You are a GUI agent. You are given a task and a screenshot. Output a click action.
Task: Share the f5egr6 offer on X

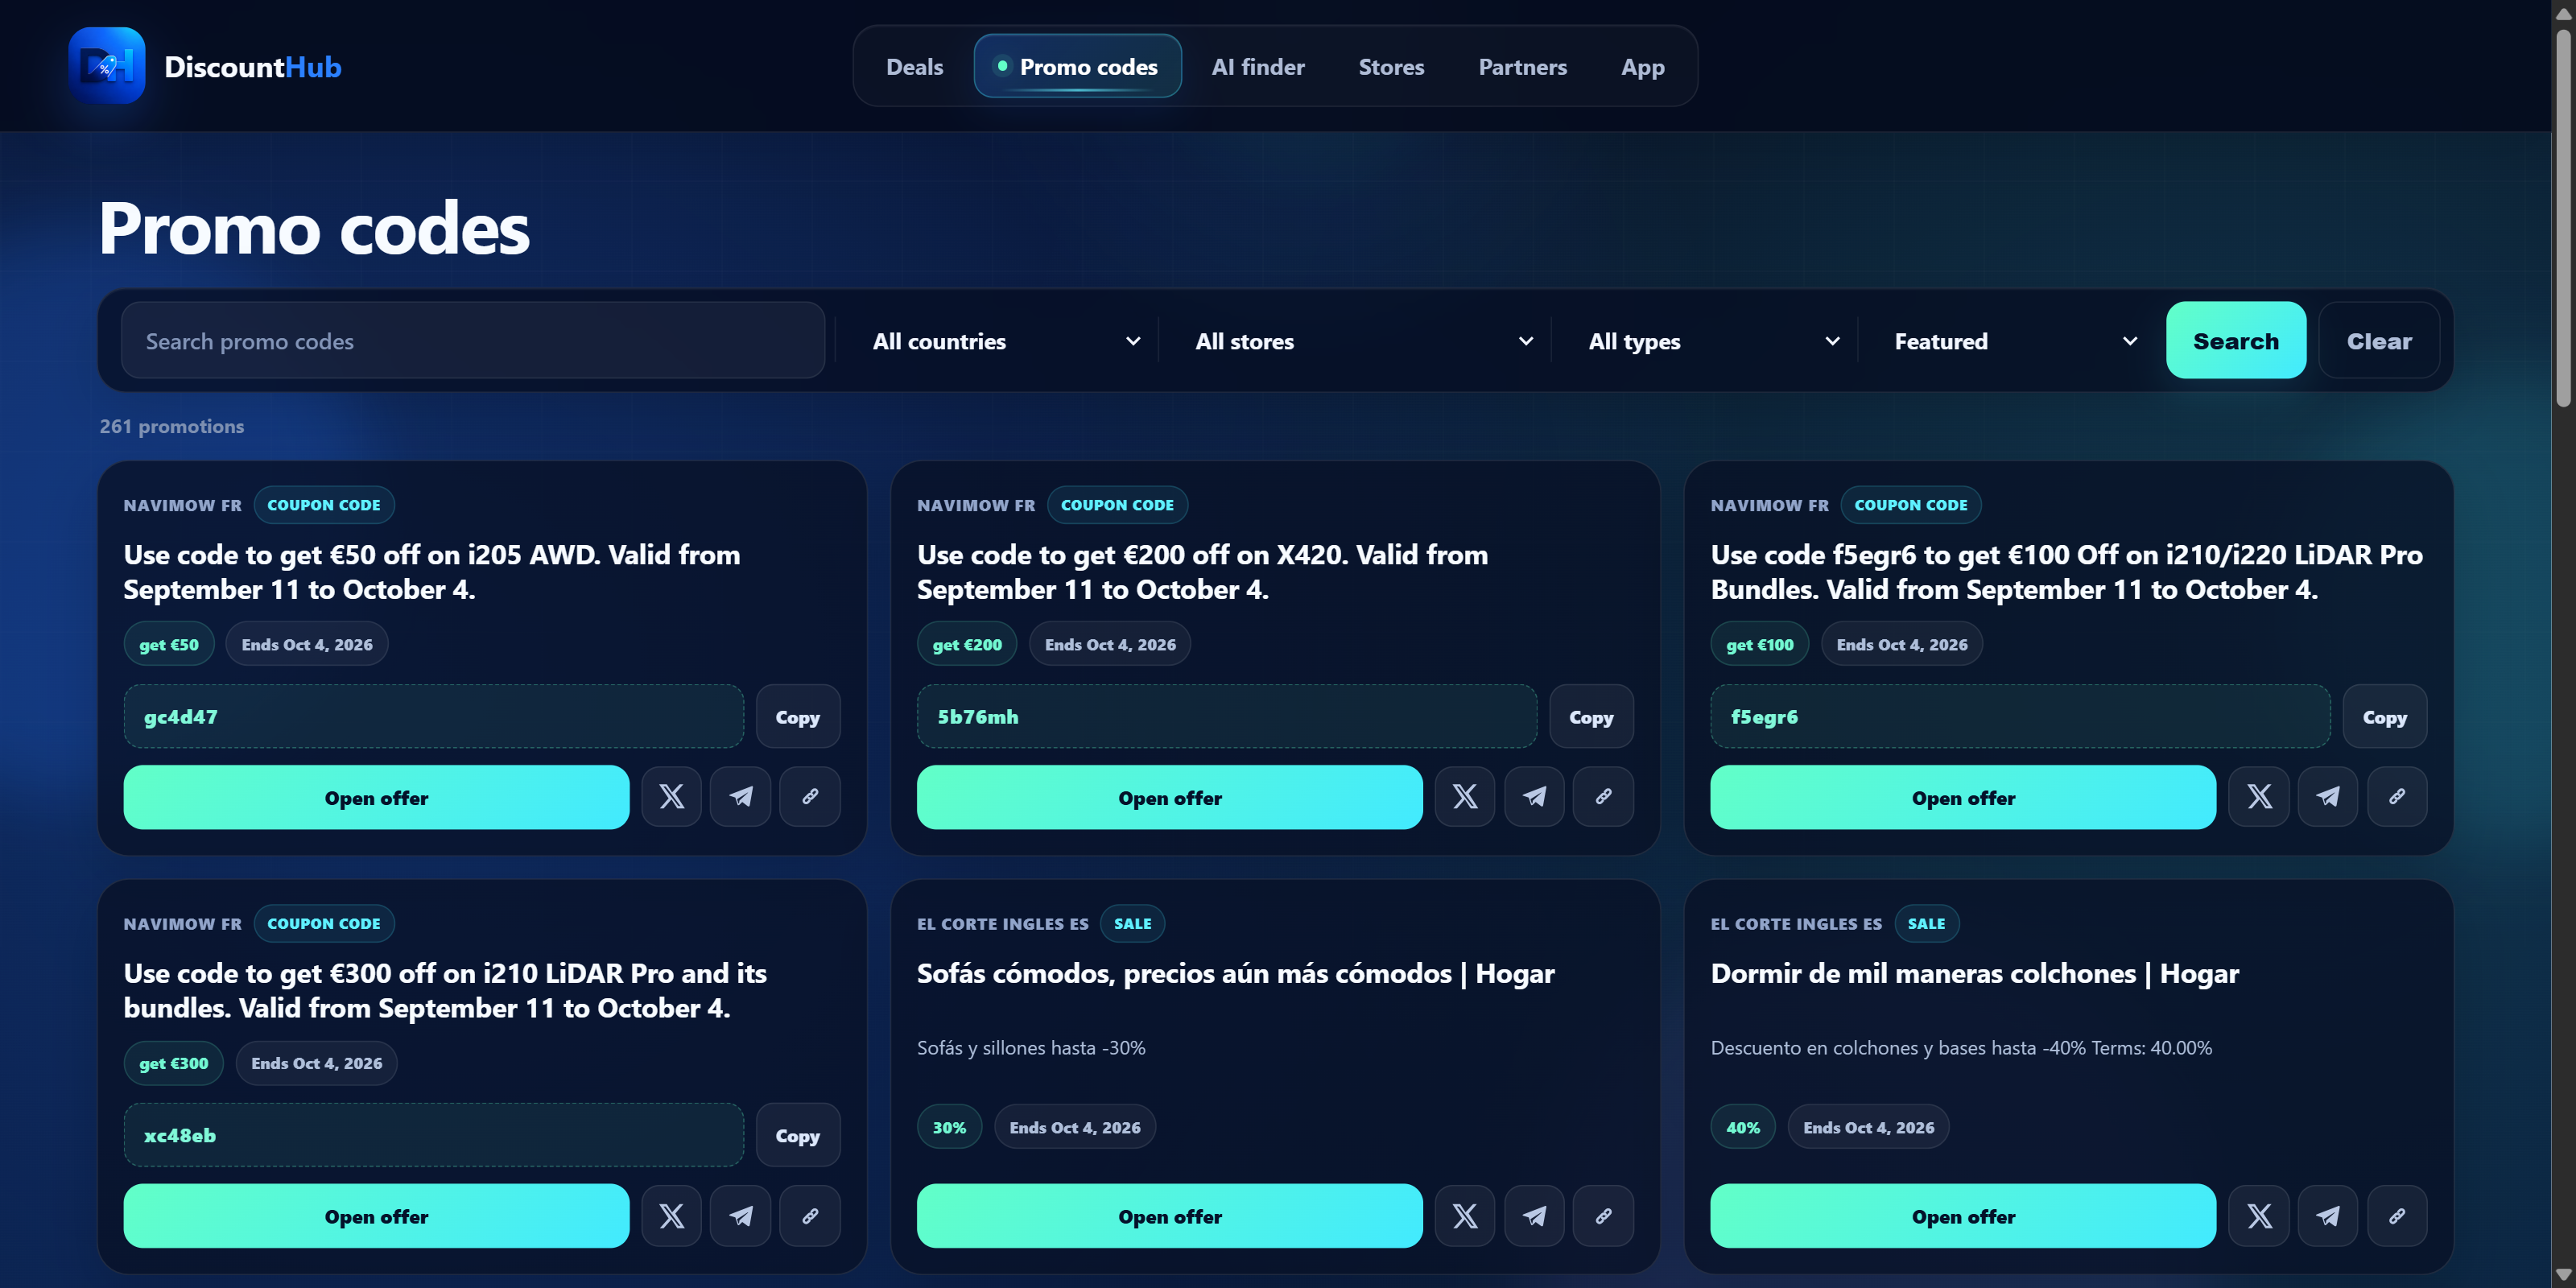(2259, 797)
